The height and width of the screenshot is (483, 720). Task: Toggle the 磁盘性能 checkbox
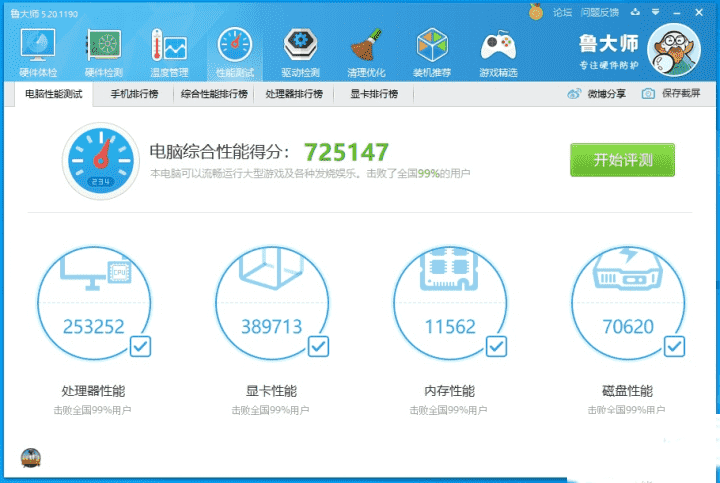click(674, 346)
